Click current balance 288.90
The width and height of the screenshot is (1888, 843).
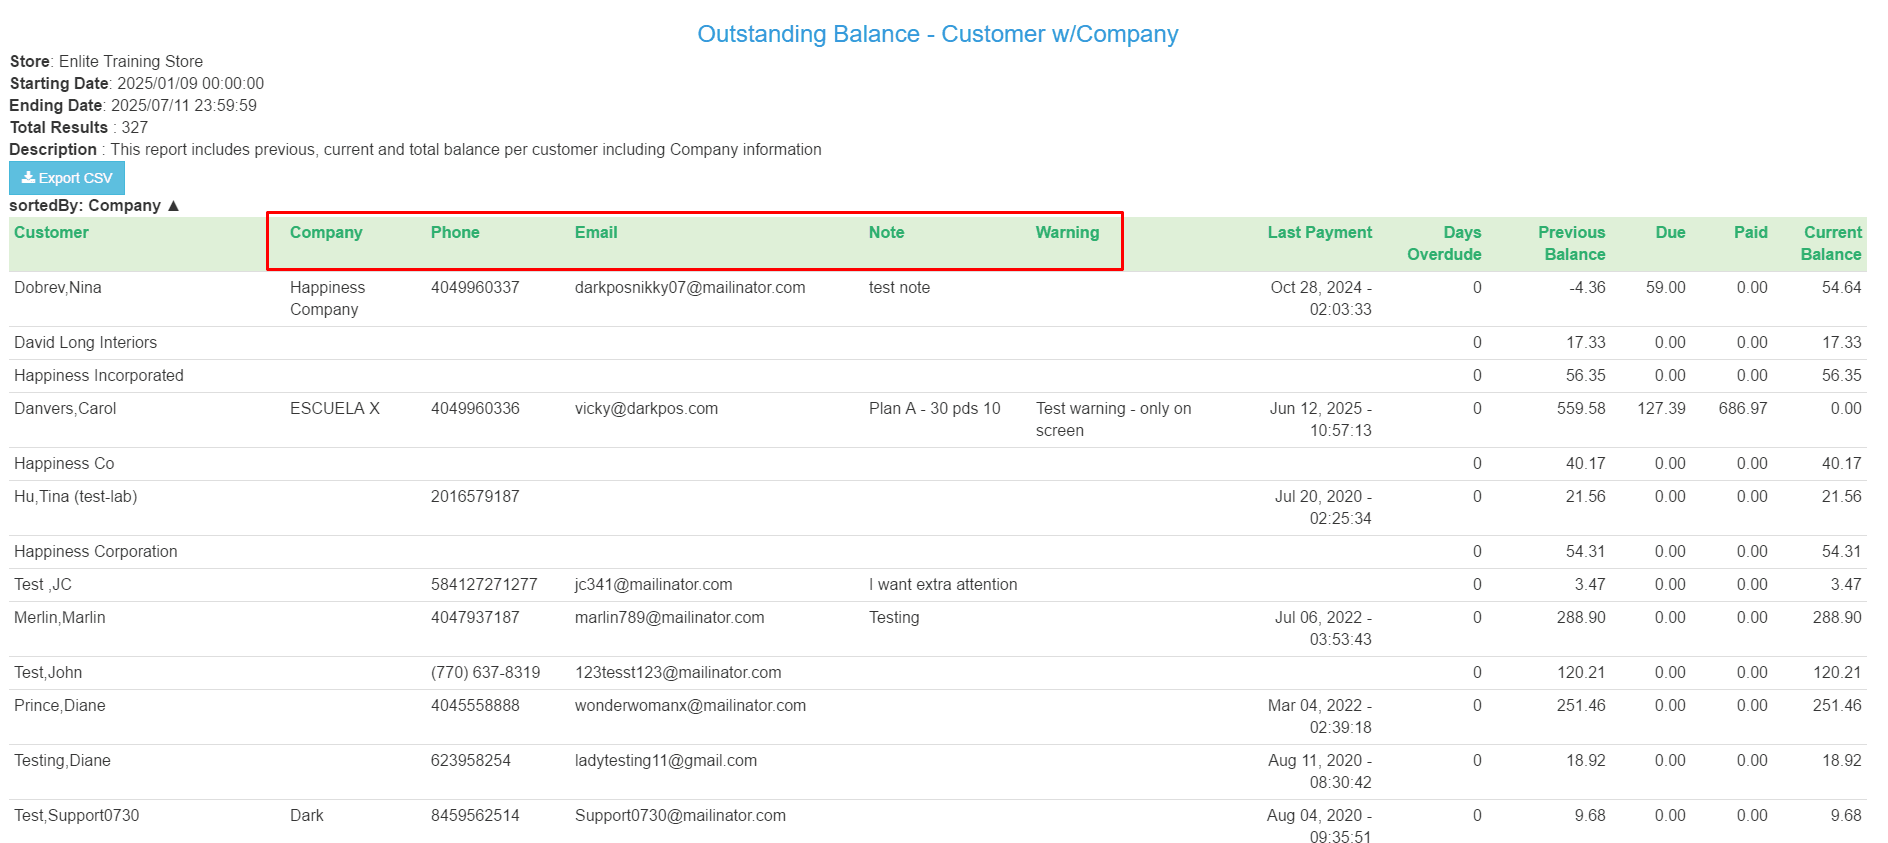click(1837, 617)
